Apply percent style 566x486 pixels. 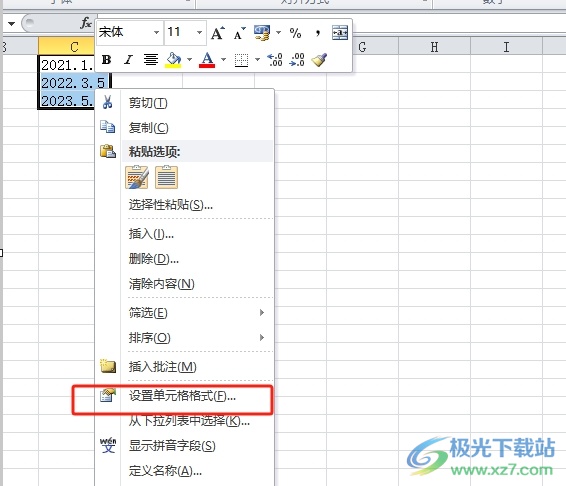pos(295,33)
